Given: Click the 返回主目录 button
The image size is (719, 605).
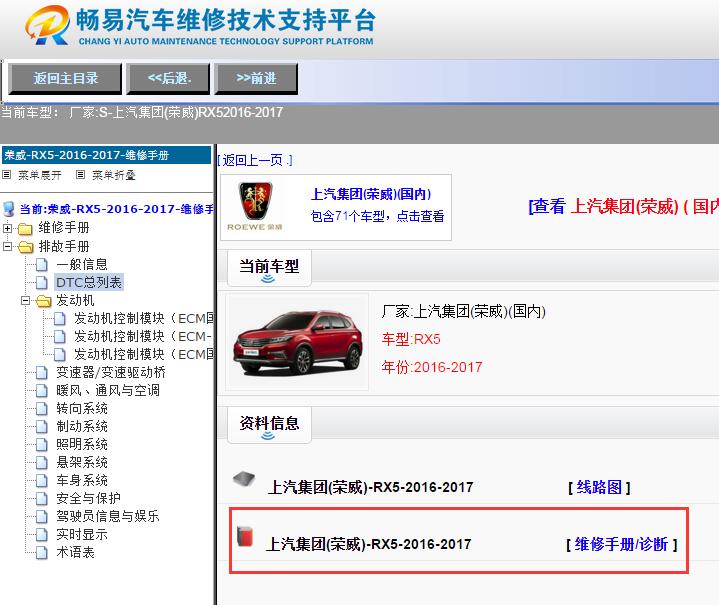Looking at the screenshot, I should (x=65, y=78).
